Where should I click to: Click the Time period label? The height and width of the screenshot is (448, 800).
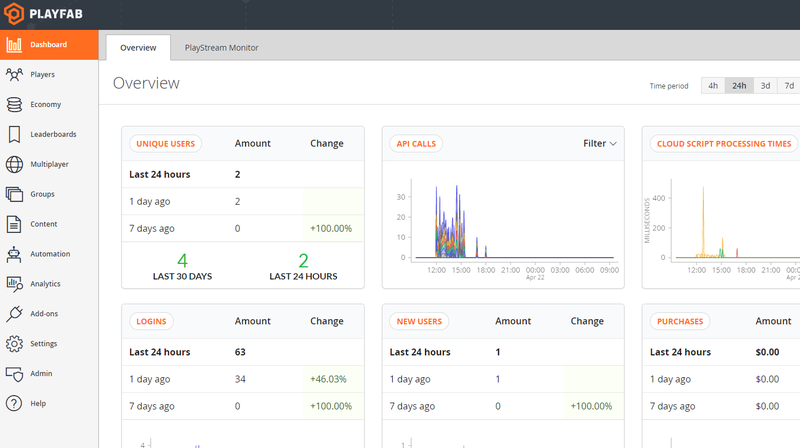pyautogui.click(x=668, y=86)
